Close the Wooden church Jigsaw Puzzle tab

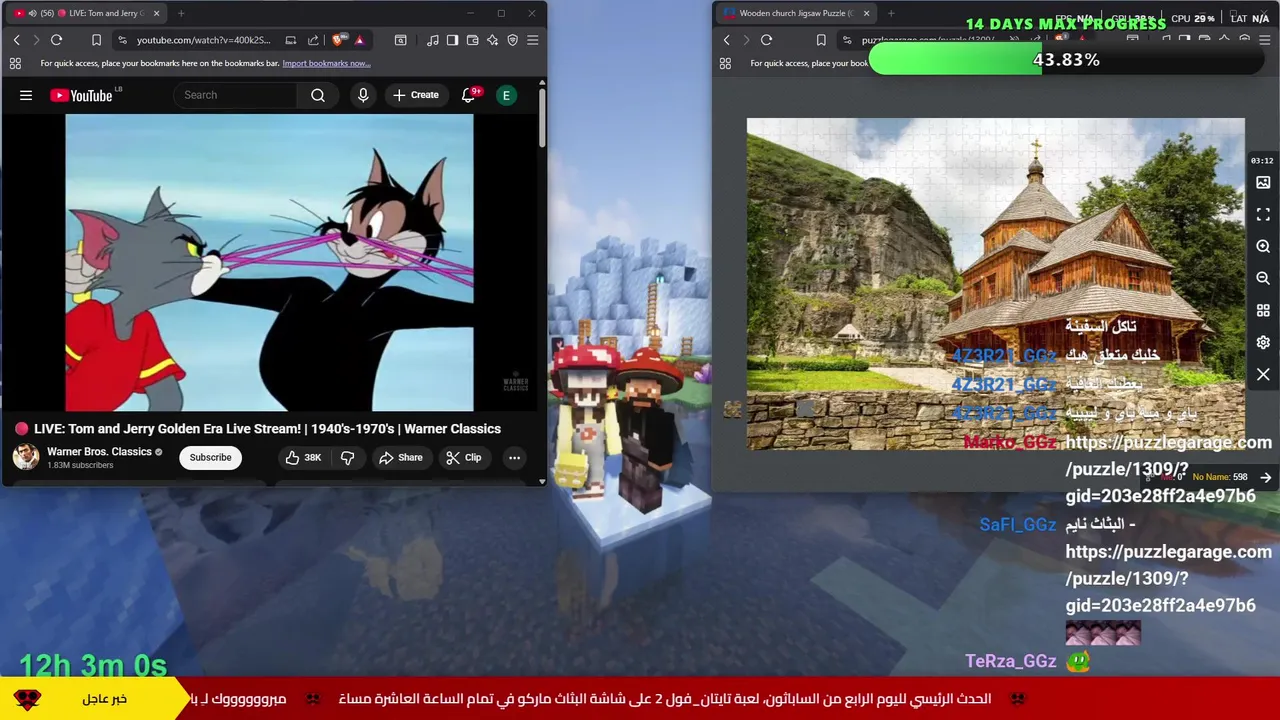coord(866,13)
